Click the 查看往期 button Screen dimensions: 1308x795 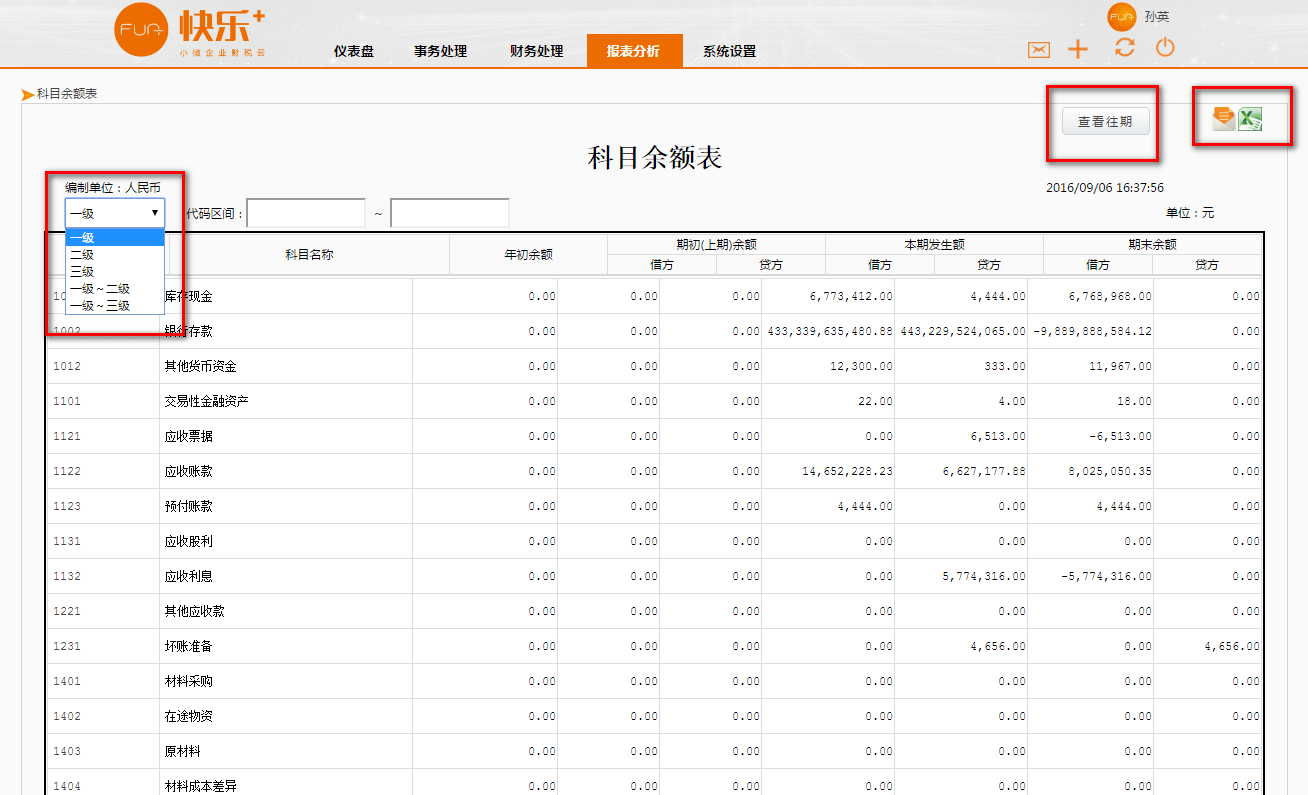click(x=1105, y=121)
